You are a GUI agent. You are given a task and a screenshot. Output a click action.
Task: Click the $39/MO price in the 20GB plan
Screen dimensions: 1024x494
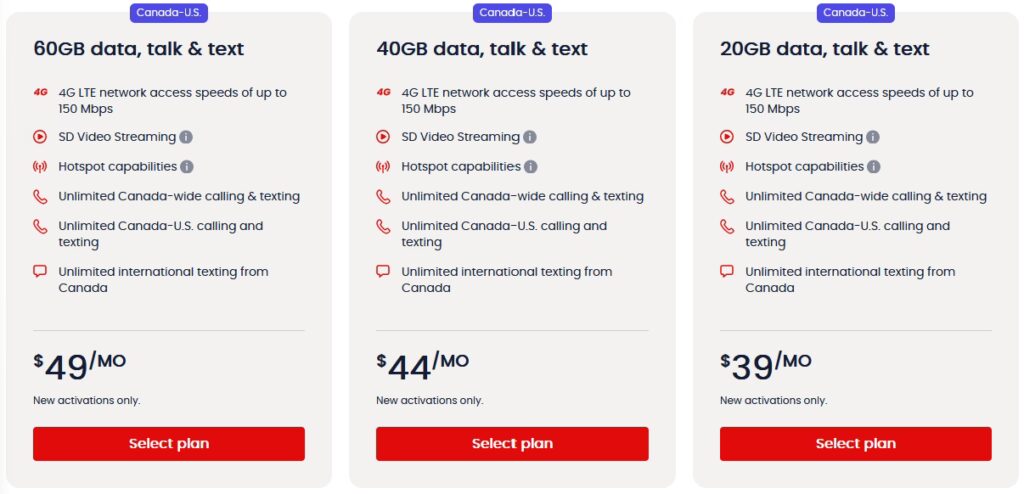(x=766, y=366)
